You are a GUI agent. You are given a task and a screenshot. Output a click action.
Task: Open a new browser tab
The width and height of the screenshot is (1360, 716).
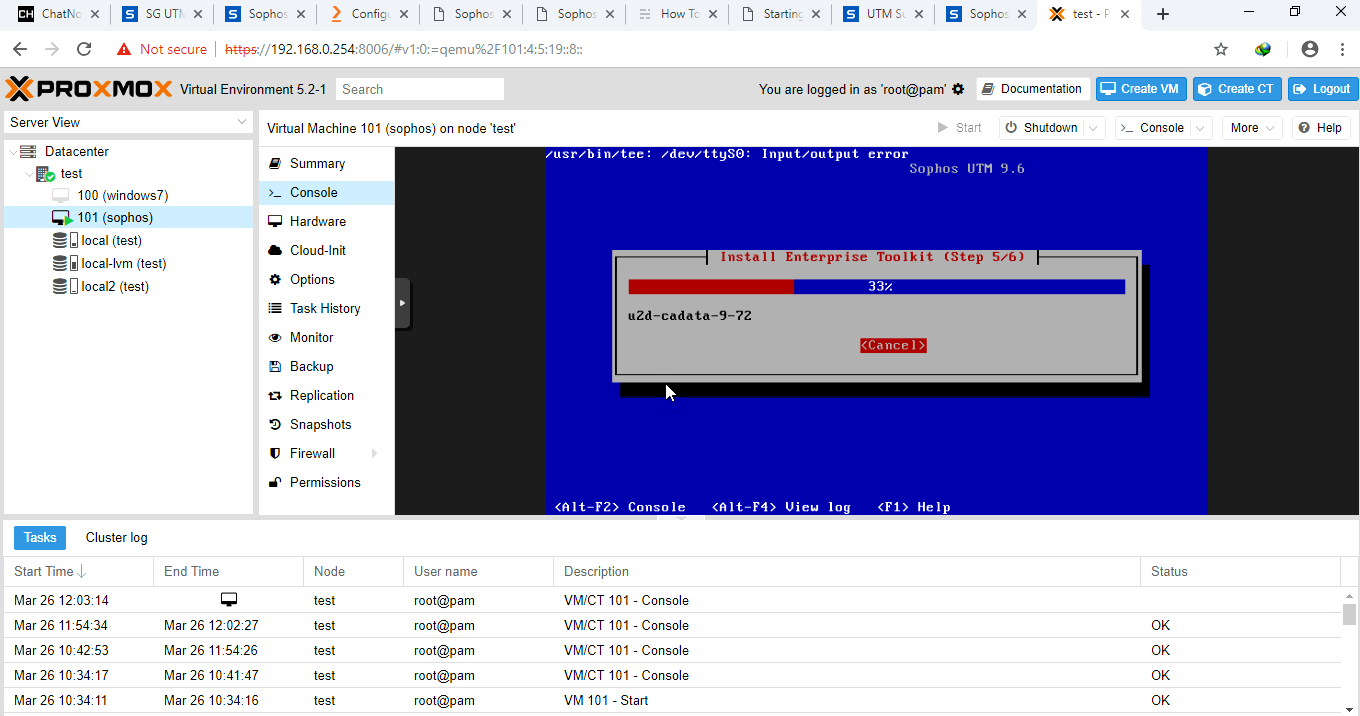(x=1163, y=14)
